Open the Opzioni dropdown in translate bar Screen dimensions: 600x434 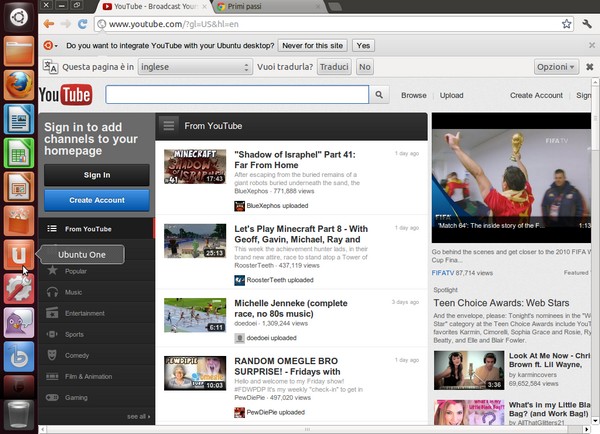tap(556, 67)
